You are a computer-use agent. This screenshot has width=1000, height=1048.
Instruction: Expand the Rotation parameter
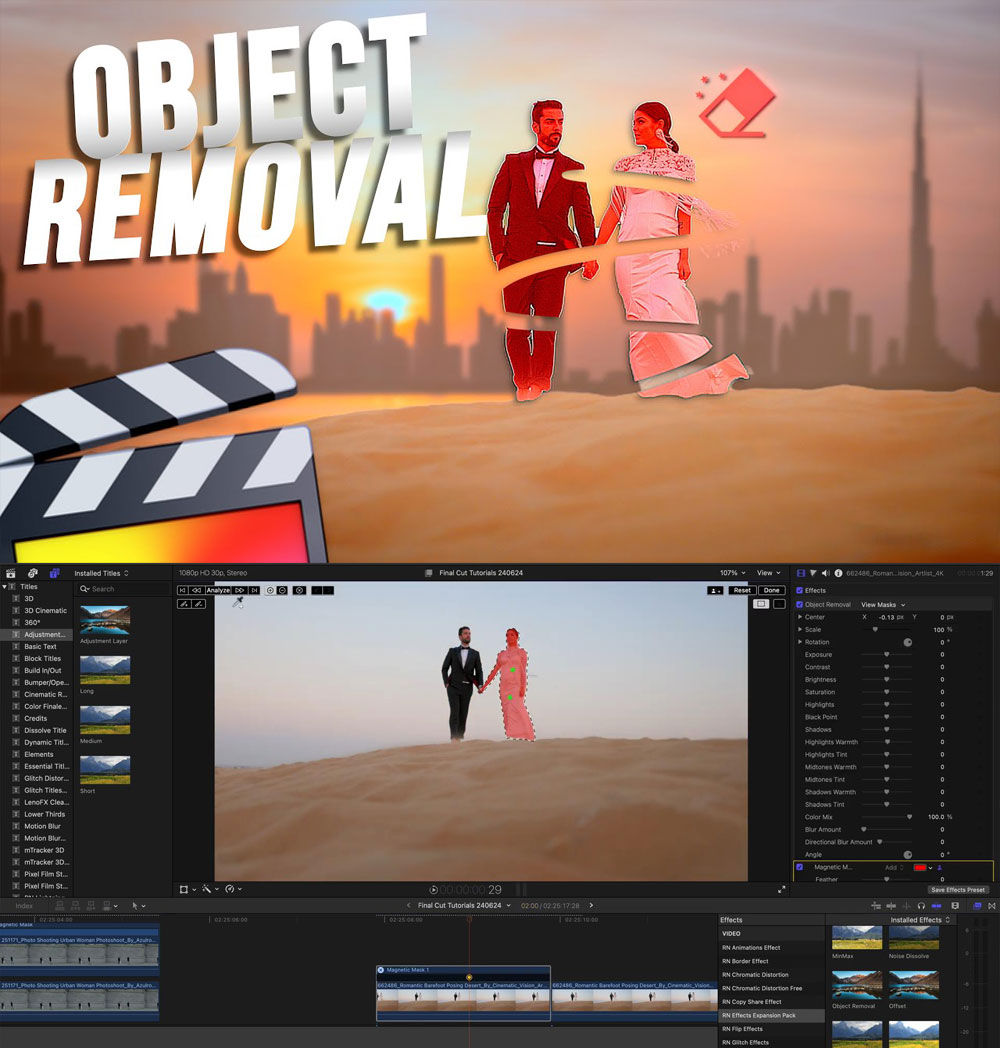click(800, 642)
